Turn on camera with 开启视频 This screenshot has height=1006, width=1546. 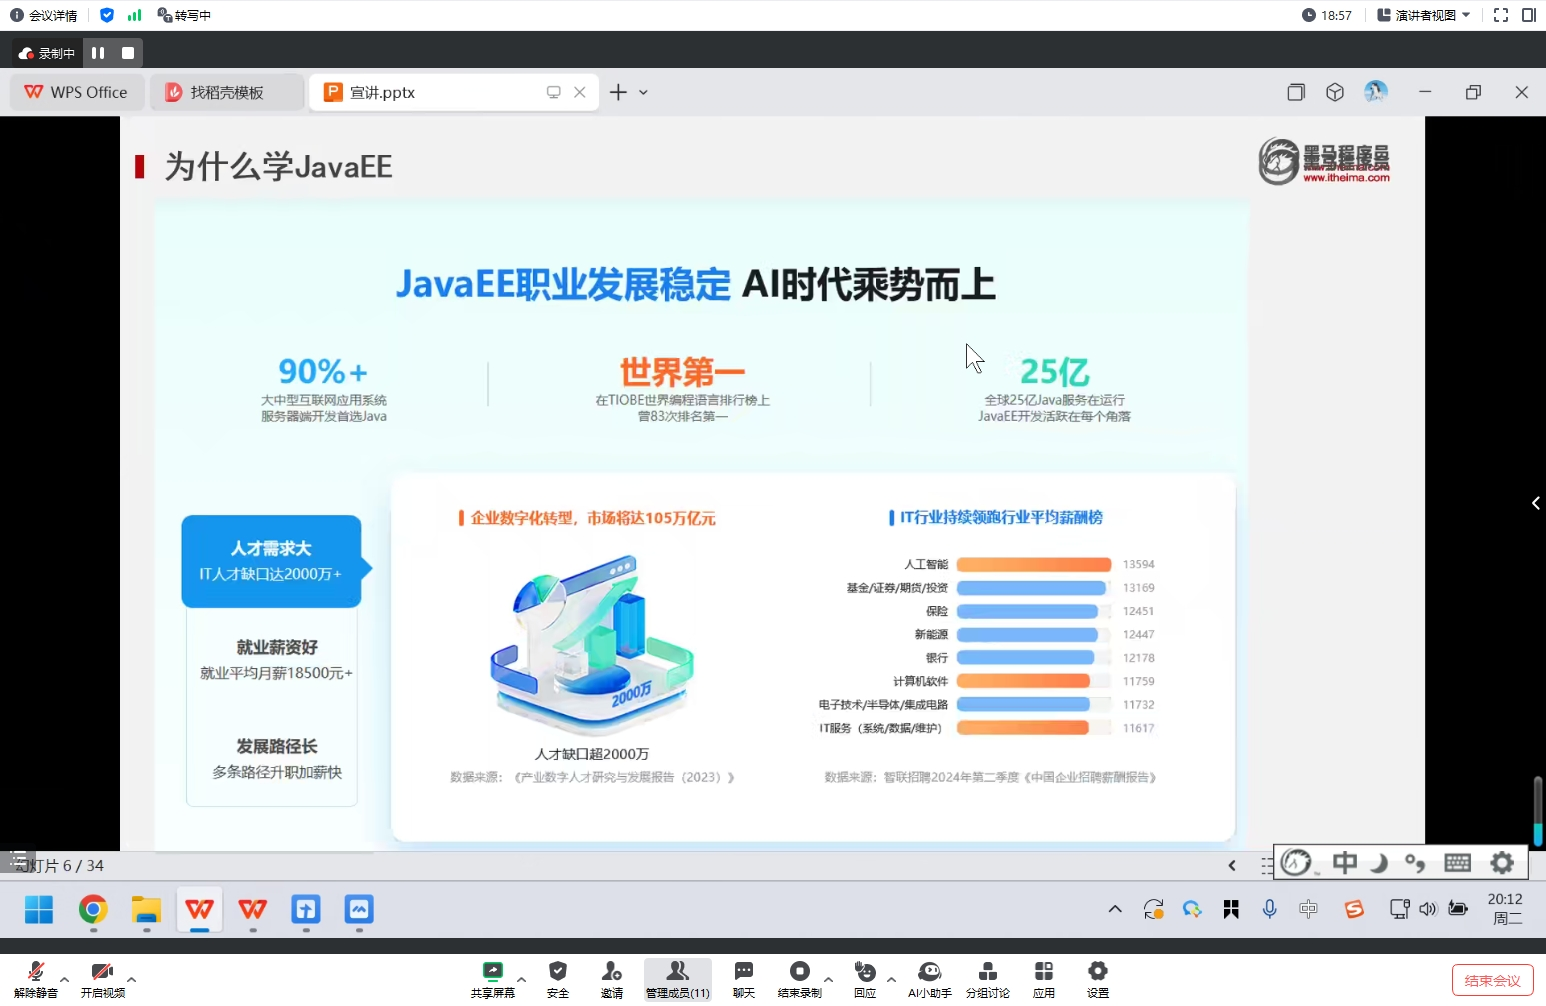click(x=102, y=978)
